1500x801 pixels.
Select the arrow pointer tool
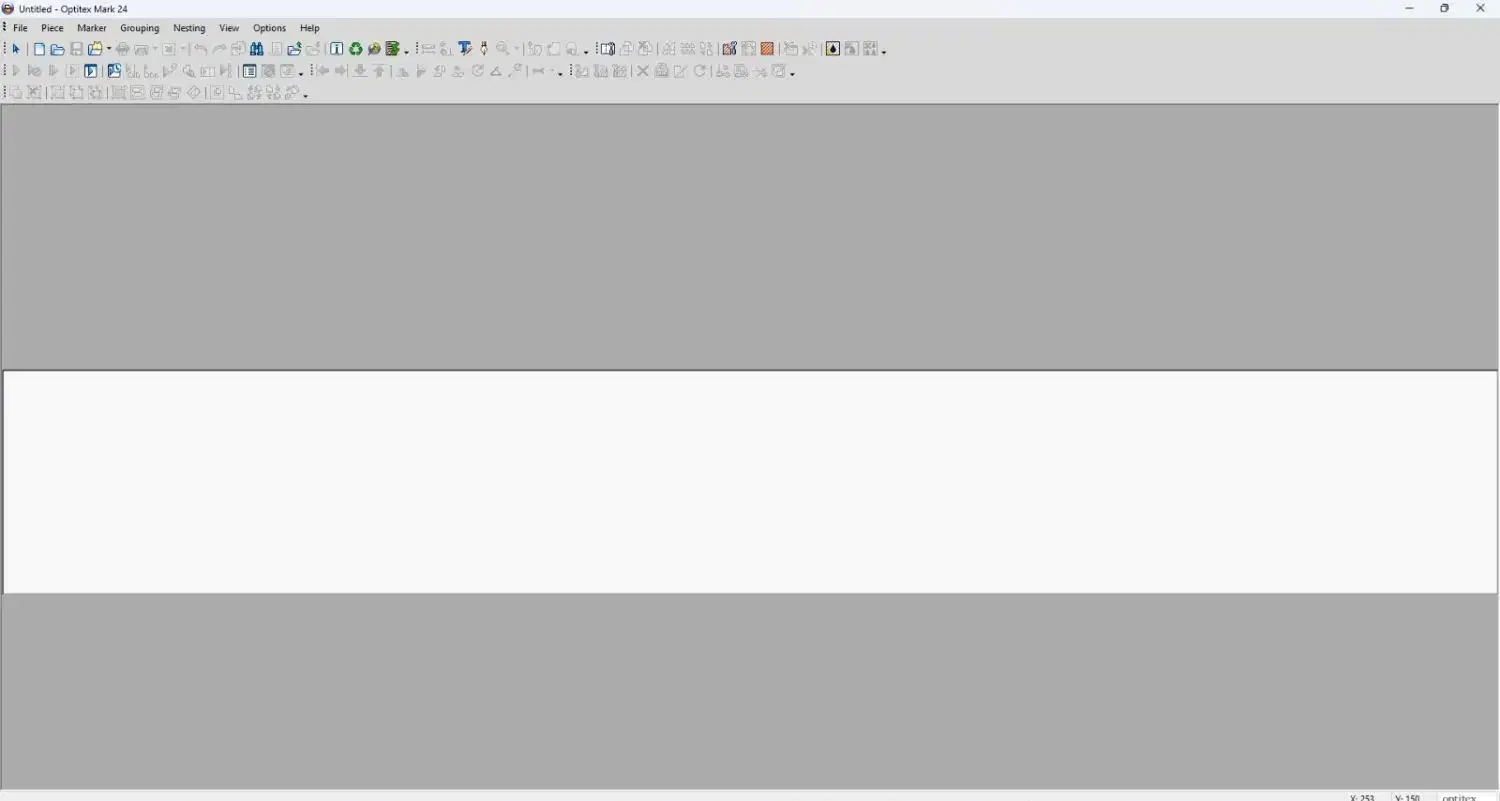tap(16, 49)
